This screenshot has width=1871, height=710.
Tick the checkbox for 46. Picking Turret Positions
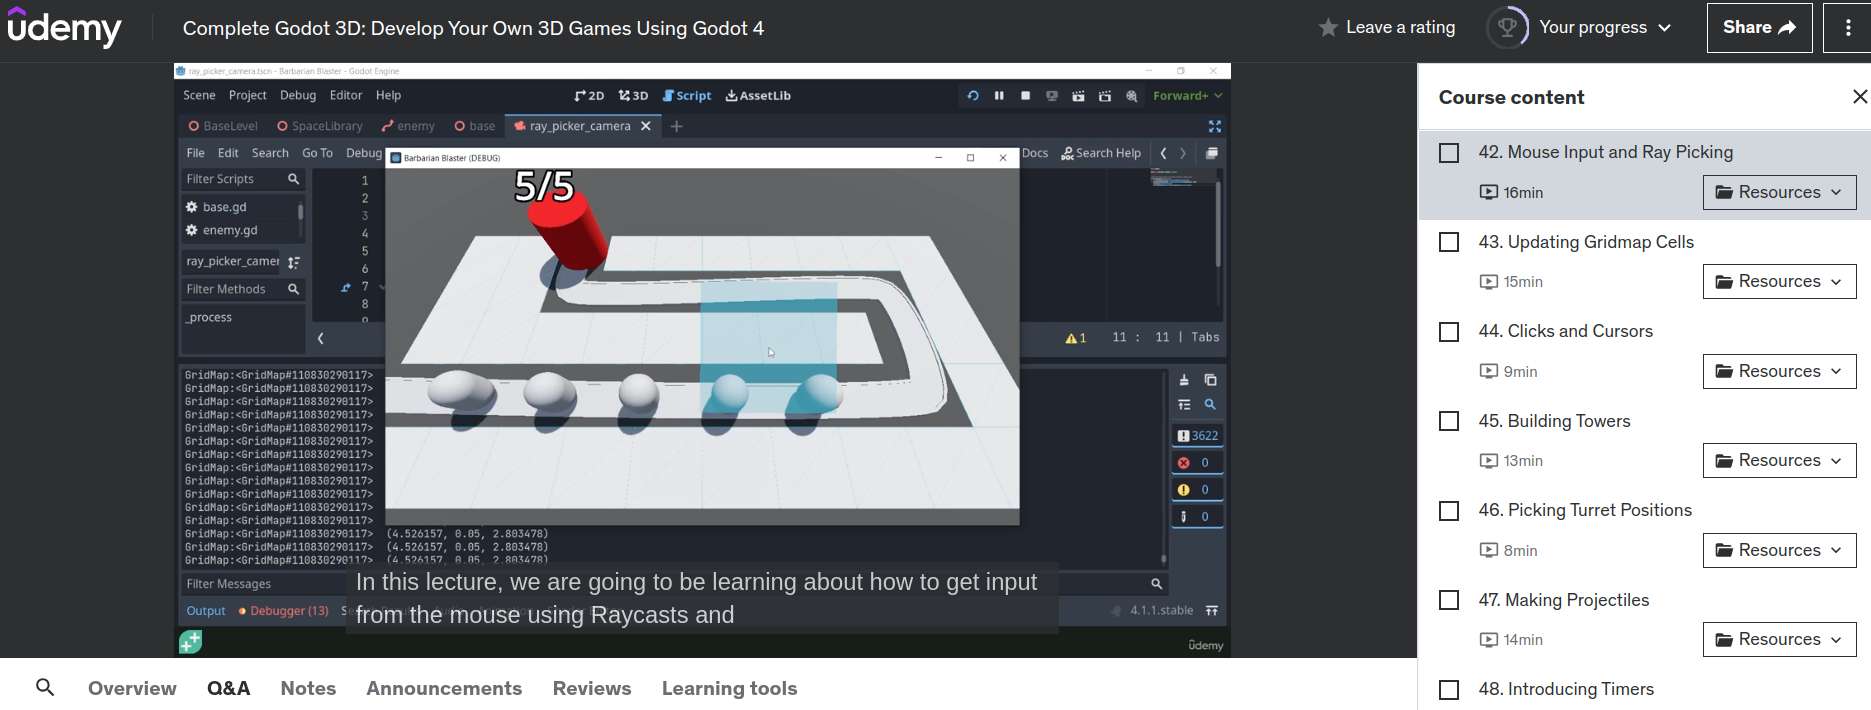point(1449,511)
